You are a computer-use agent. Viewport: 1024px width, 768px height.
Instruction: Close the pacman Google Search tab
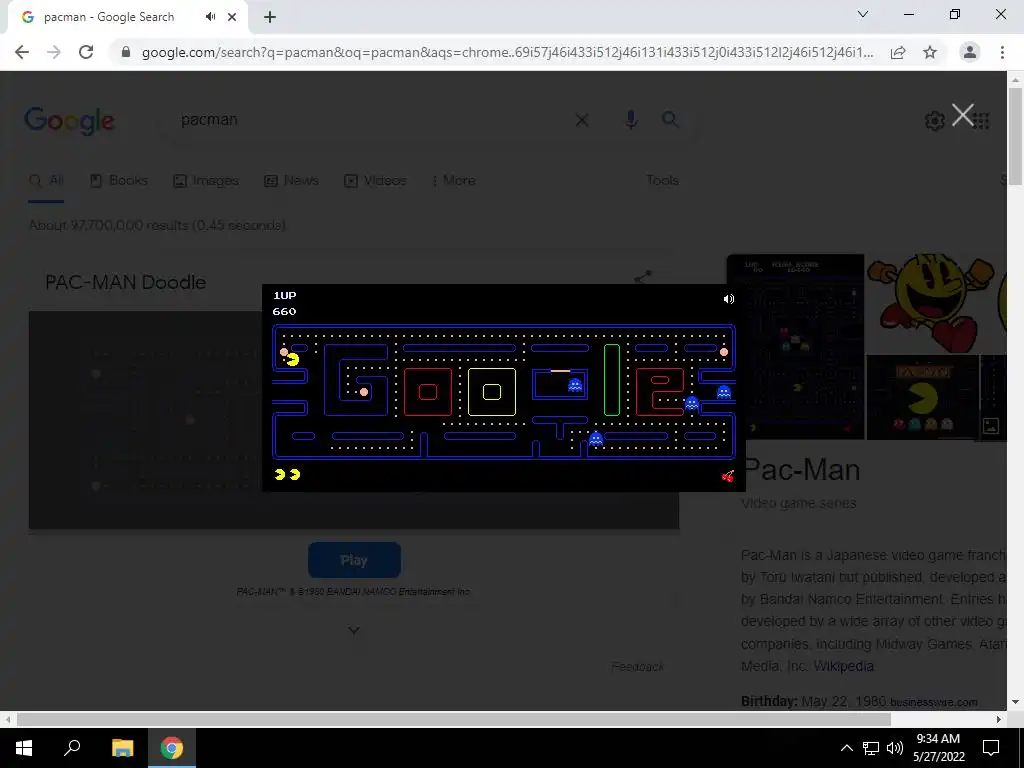point(232,17)
